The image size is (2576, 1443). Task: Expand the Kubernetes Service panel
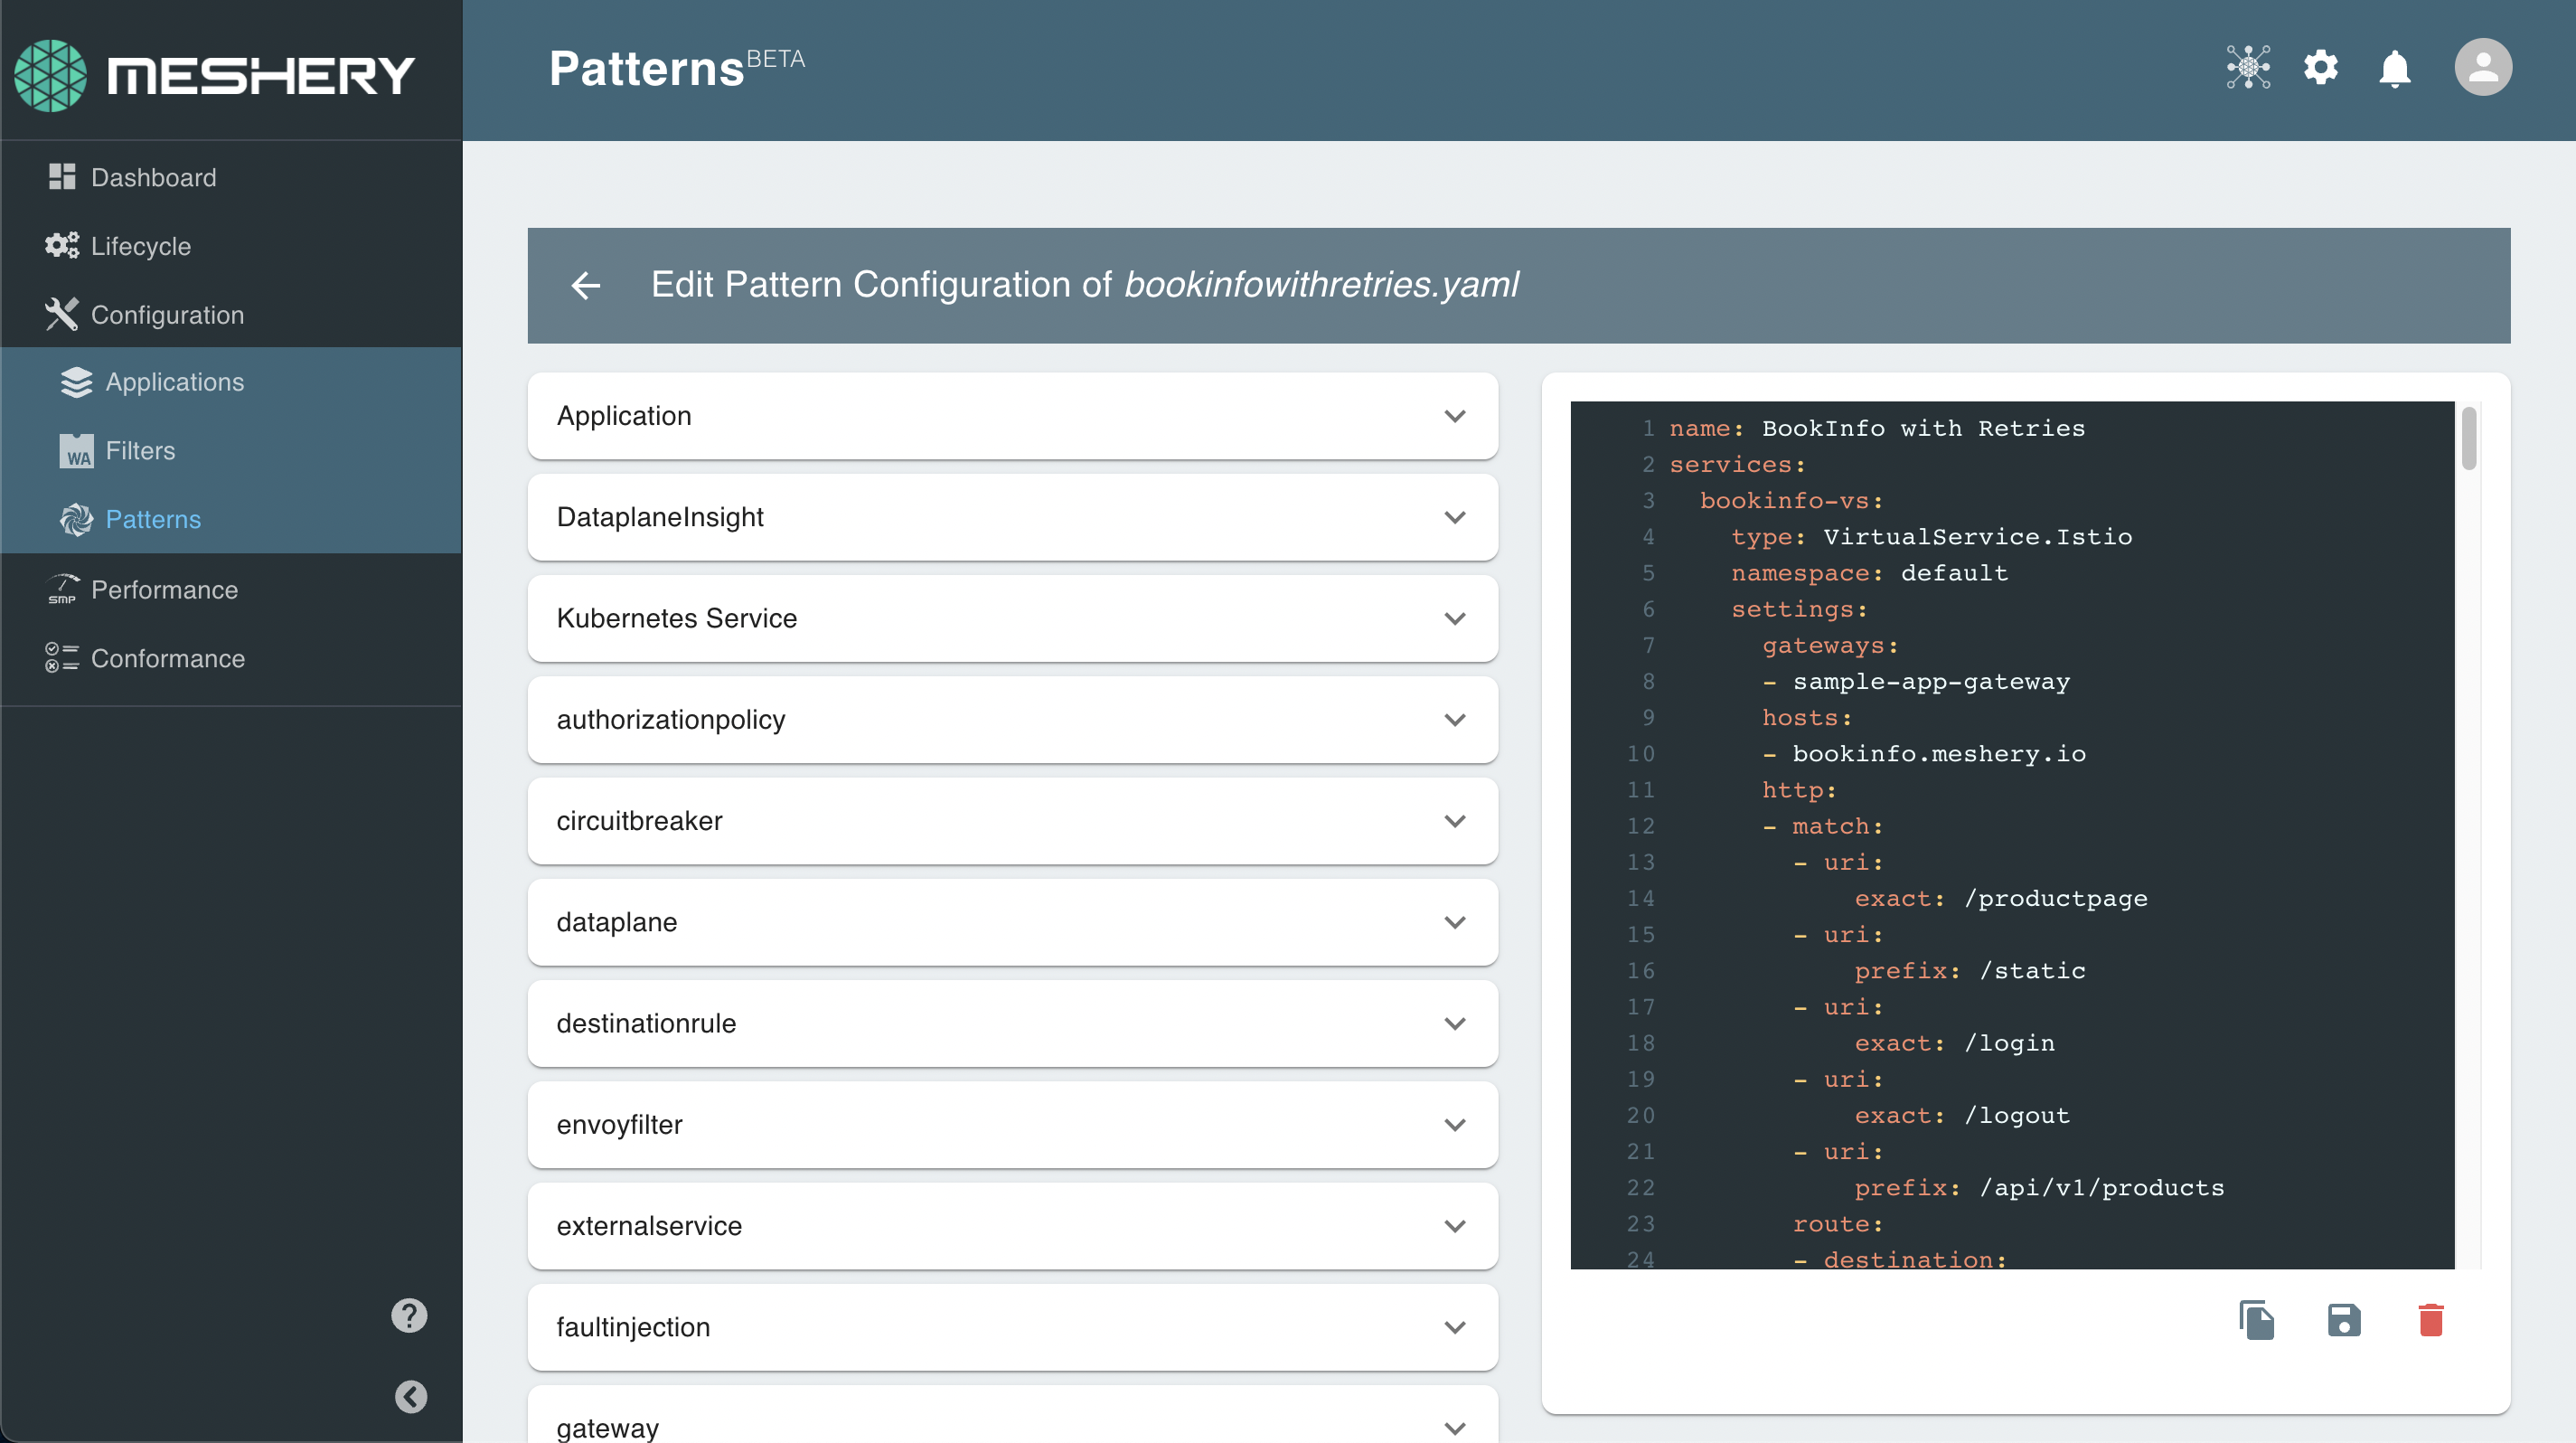coord(1012,618)
